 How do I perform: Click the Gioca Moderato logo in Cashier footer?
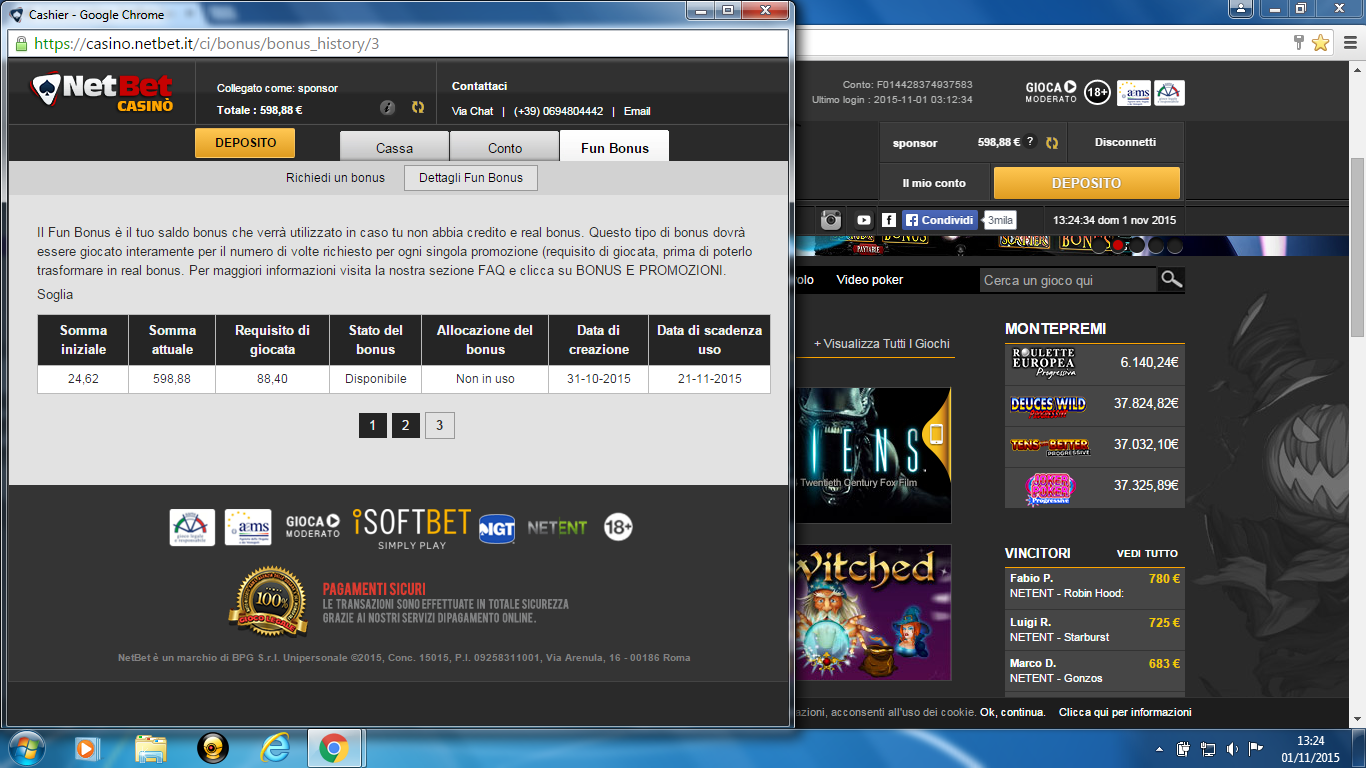pyautogui.click(x=313, y=526)
